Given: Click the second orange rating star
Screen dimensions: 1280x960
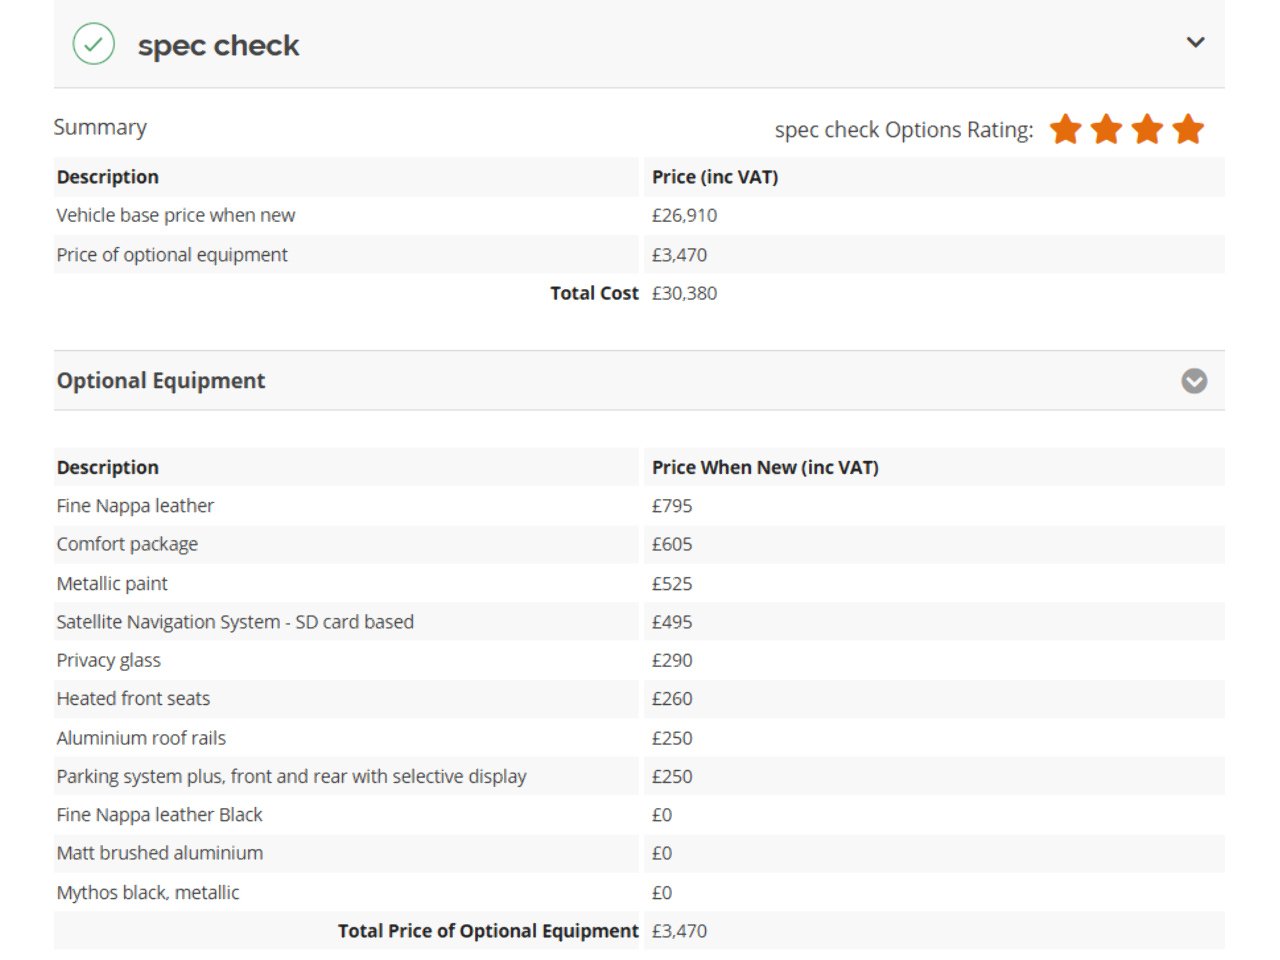Looking at the screenshot, I should tap(1107, 129).
